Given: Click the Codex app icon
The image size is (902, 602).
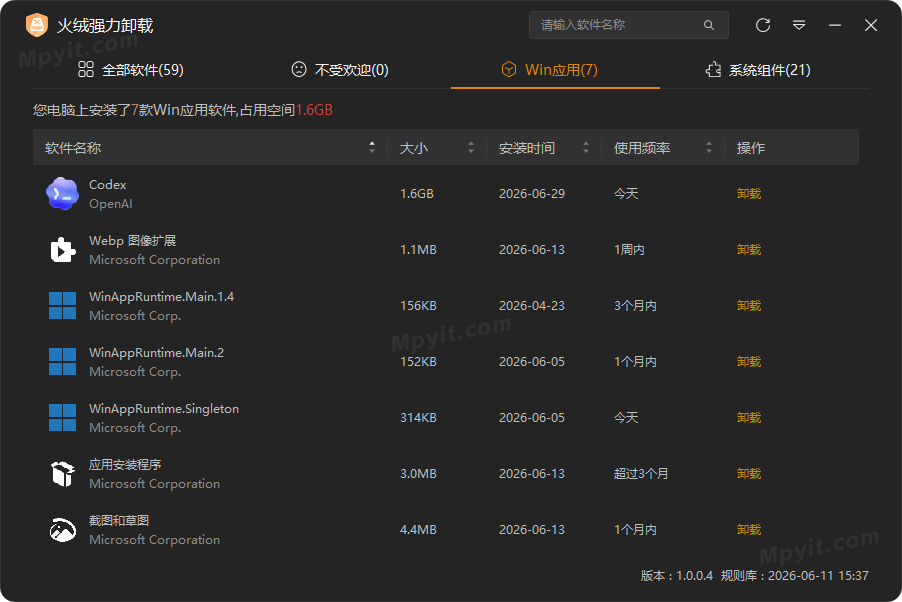Looking at the screenshot, I should tap(62, 194).
